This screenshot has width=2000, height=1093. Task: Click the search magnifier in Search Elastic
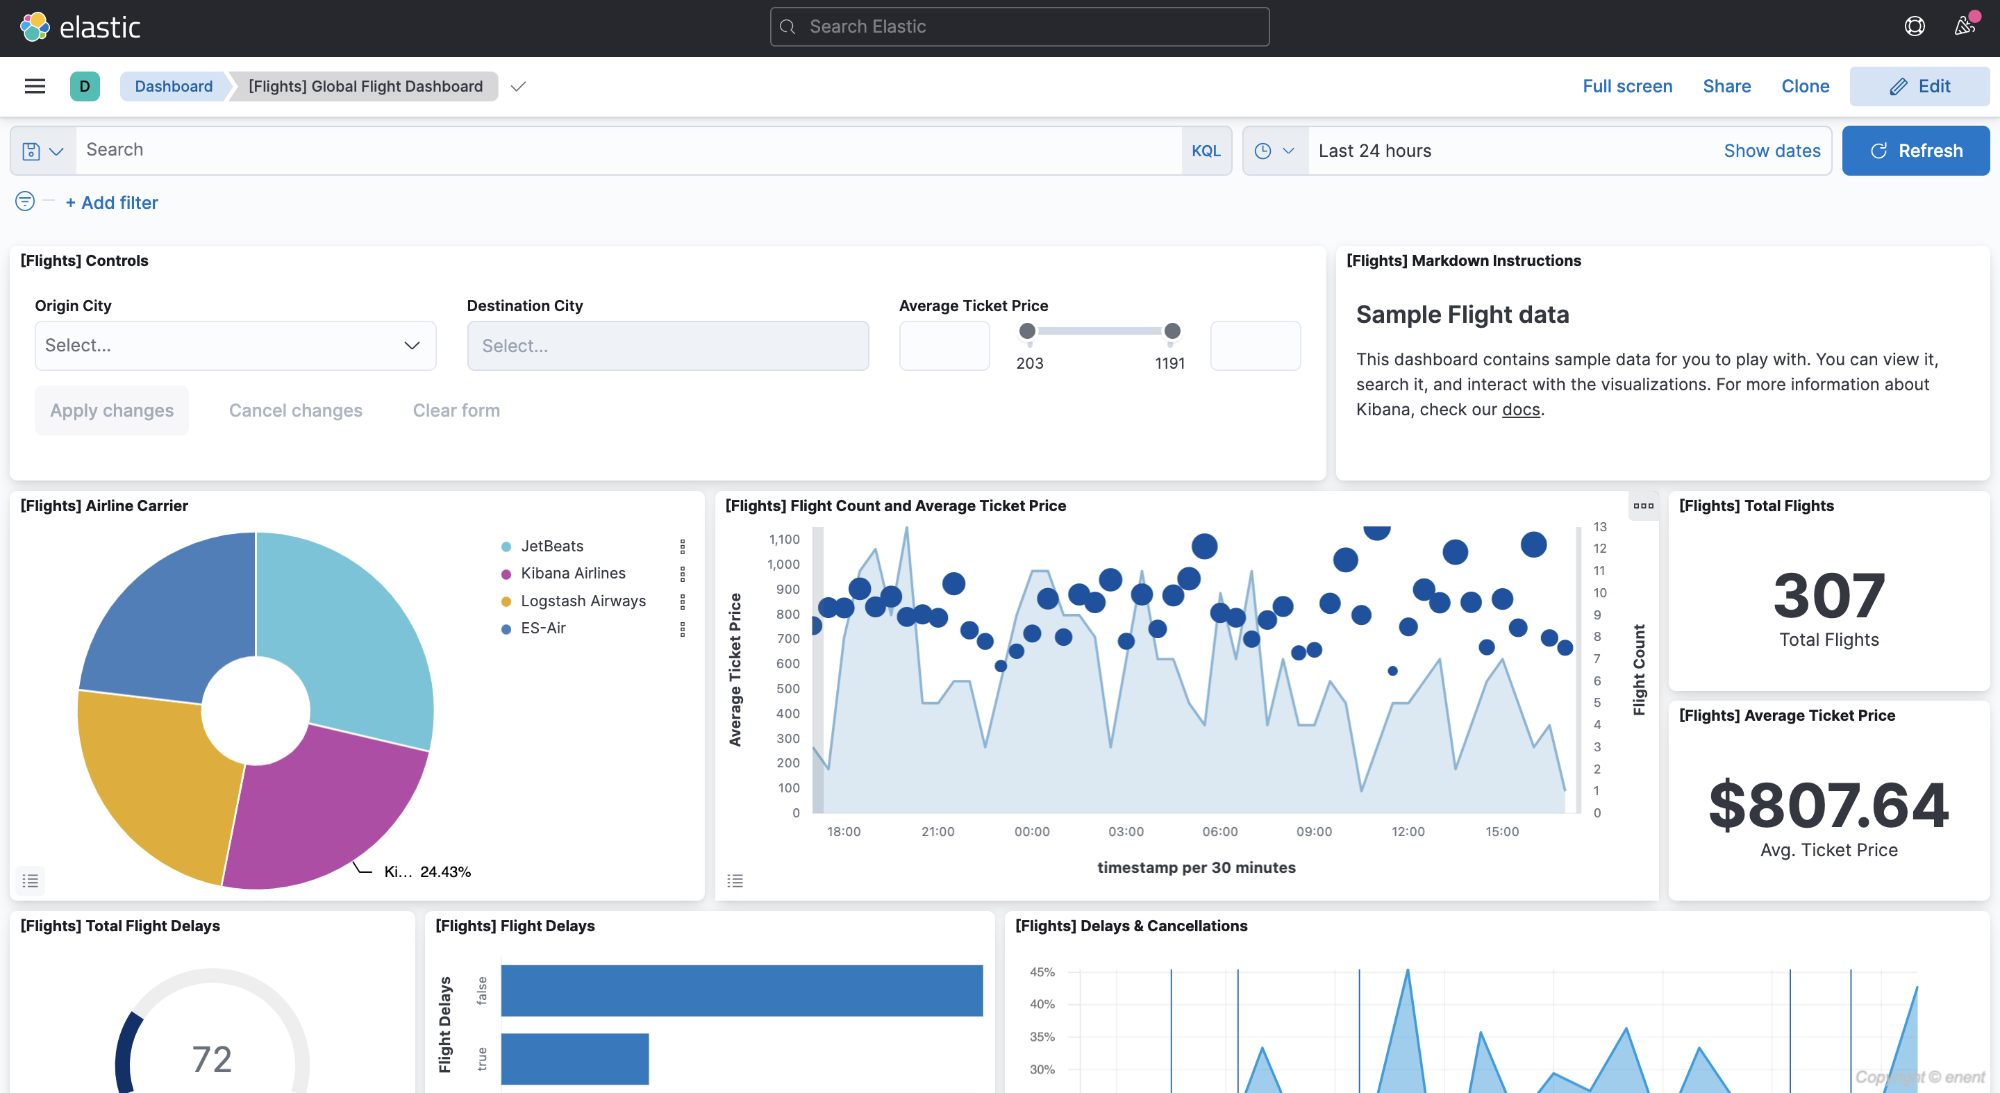pyautogui.click(x=788, y=27)
